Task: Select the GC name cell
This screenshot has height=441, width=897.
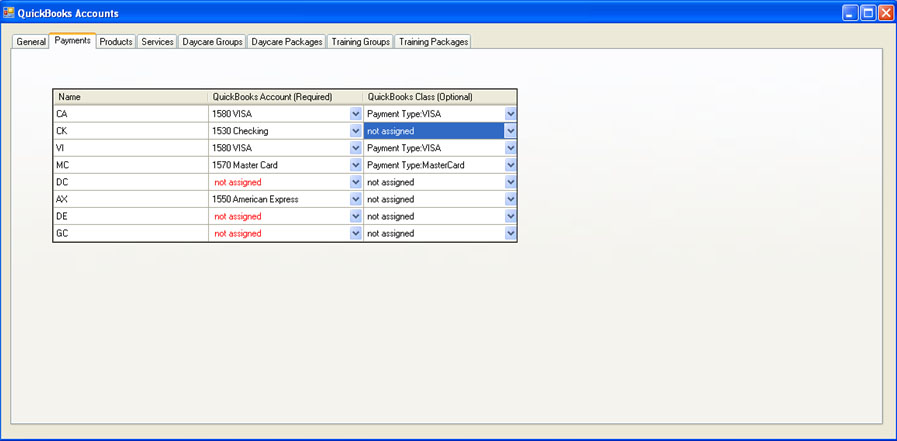Action: [x=131, y=234]
